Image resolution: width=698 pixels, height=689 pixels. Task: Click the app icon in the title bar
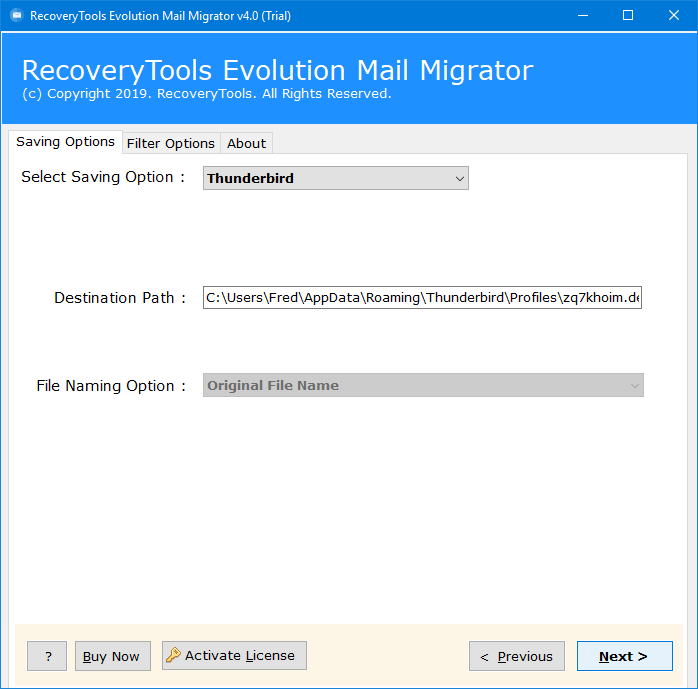(16, 16)
